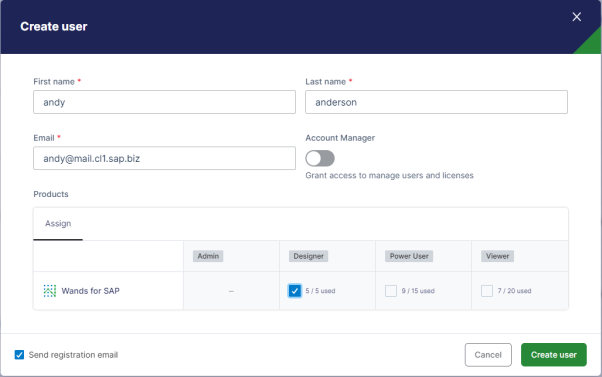Focus the Last name field
This screenshot has width=602, height=377.
(x=436, y=102)
